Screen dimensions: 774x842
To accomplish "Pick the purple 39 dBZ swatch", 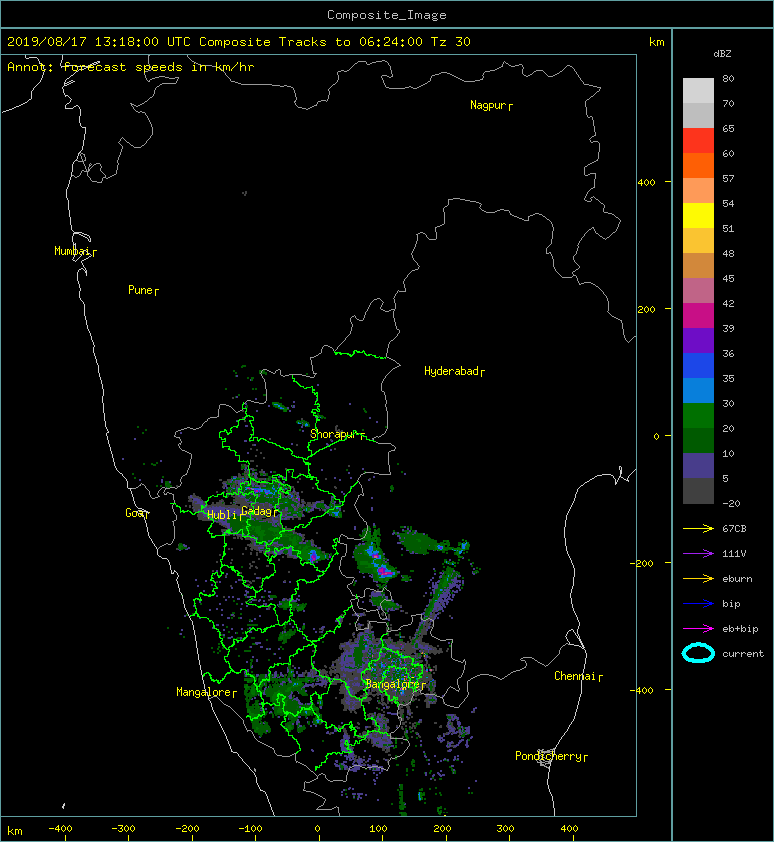I will coord(698,340).
